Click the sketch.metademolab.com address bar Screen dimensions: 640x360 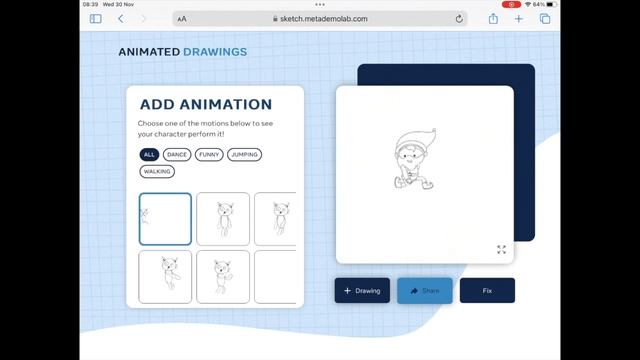pyautogui.click(x=320, y=19)
